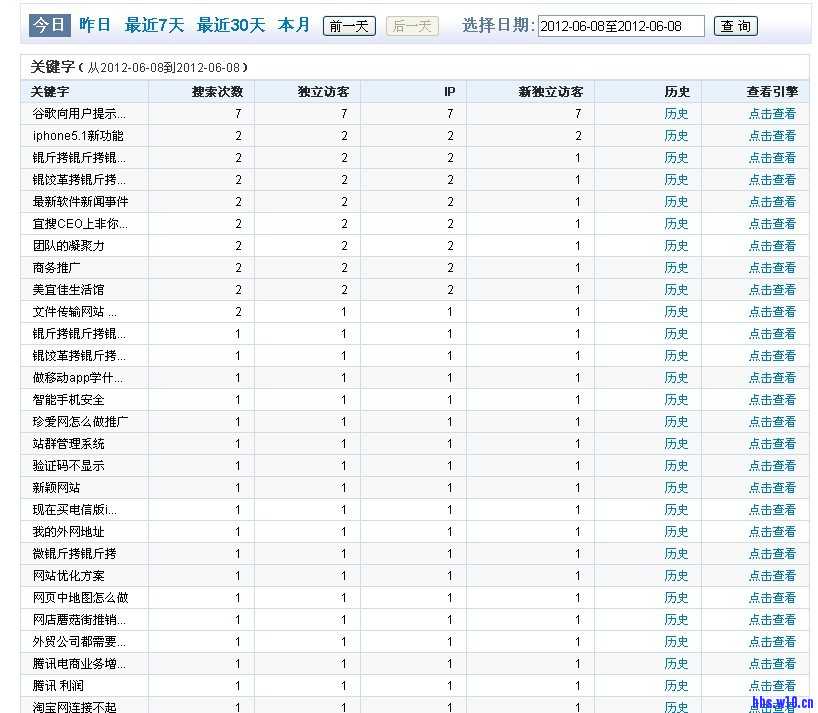The image size is (818, 713).
Task: Open 点击查看 for 智能手机安全
Action: 771,399
